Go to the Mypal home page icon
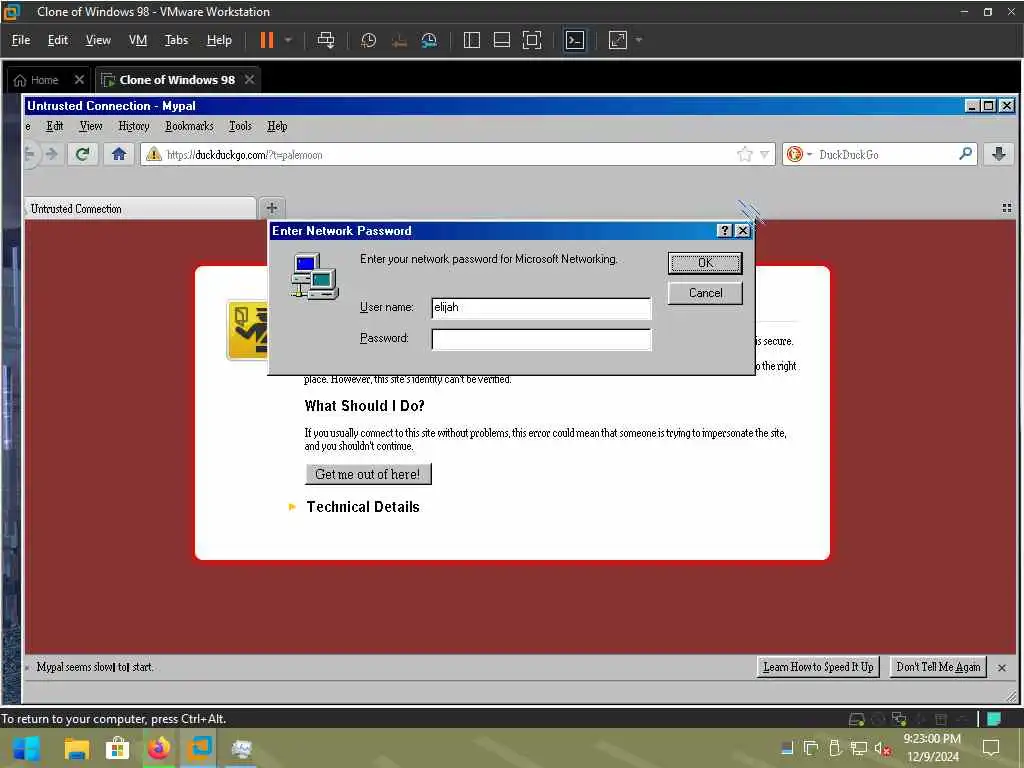This screenshot has height=768, width=1024. tap(118, 154)
